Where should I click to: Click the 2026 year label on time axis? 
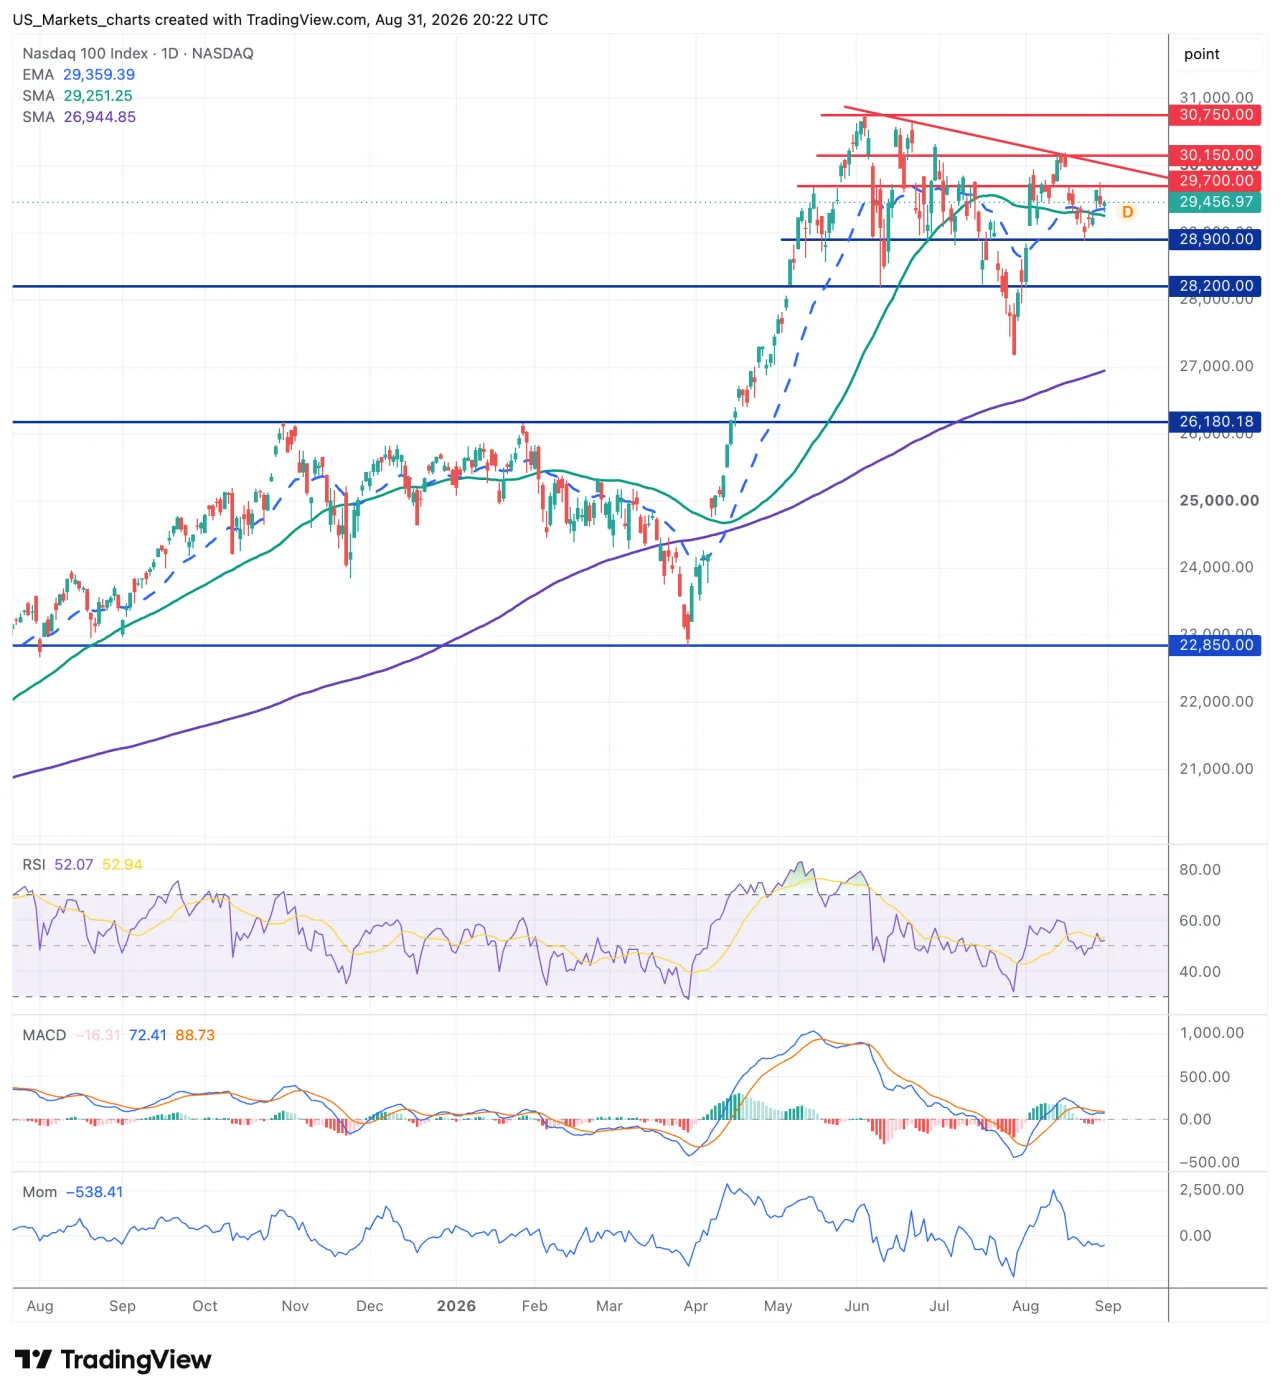pos(457,1306)
